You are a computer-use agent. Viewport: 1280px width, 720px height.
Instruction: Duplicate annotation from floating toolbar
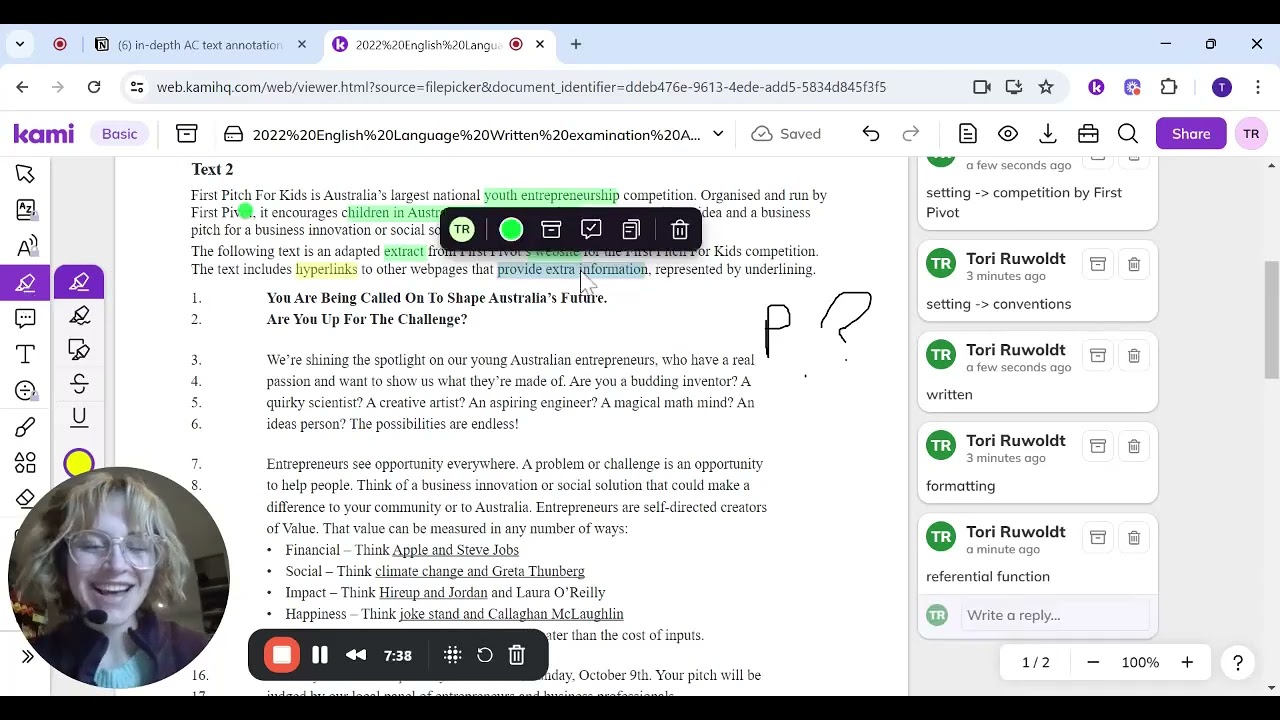pos(631,230)
